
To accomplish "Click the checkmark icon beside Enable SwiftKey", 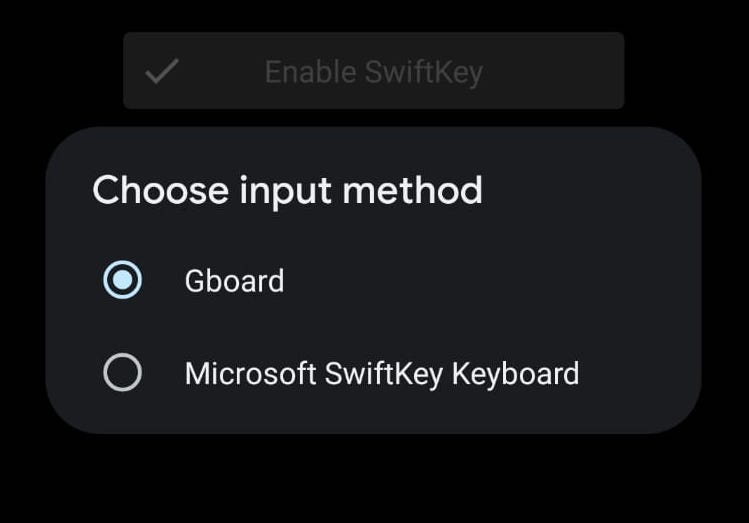I will (x=161, y=72).
